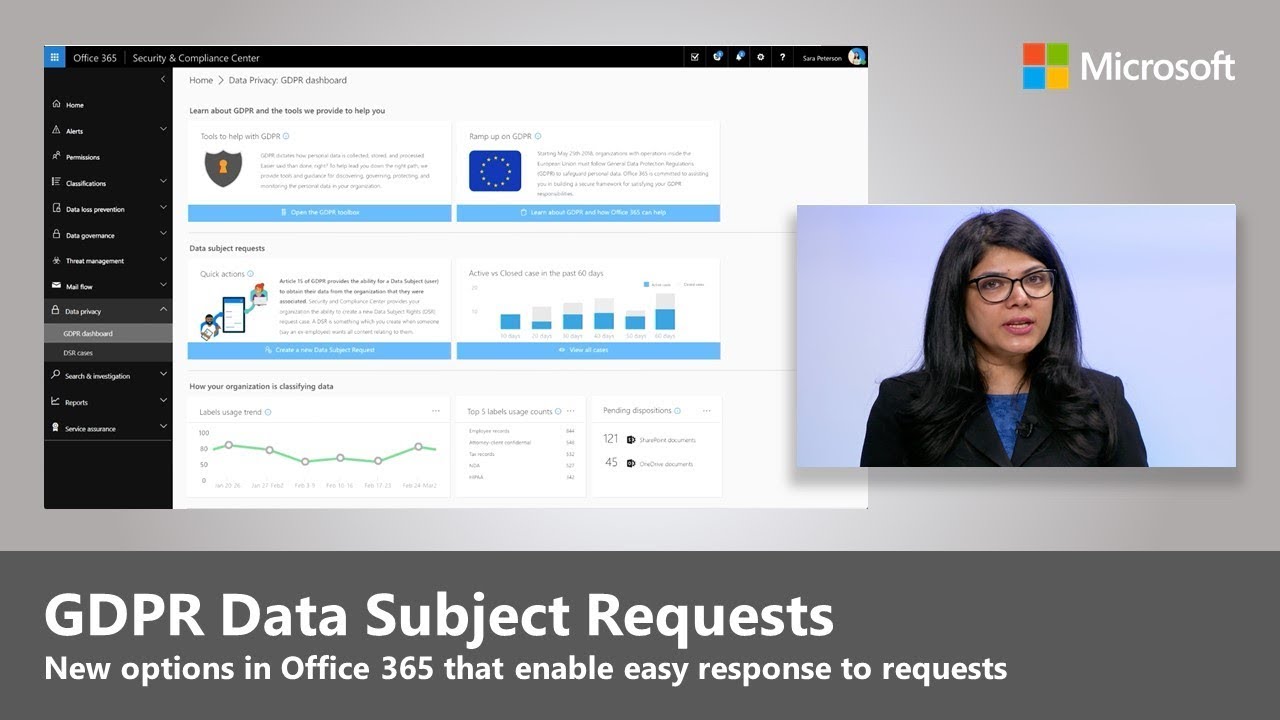The width and height of the screenshot is (1280, 720).
Task: Open the help question mark icon
Action: pyautogui.click(x=782, y=57)
